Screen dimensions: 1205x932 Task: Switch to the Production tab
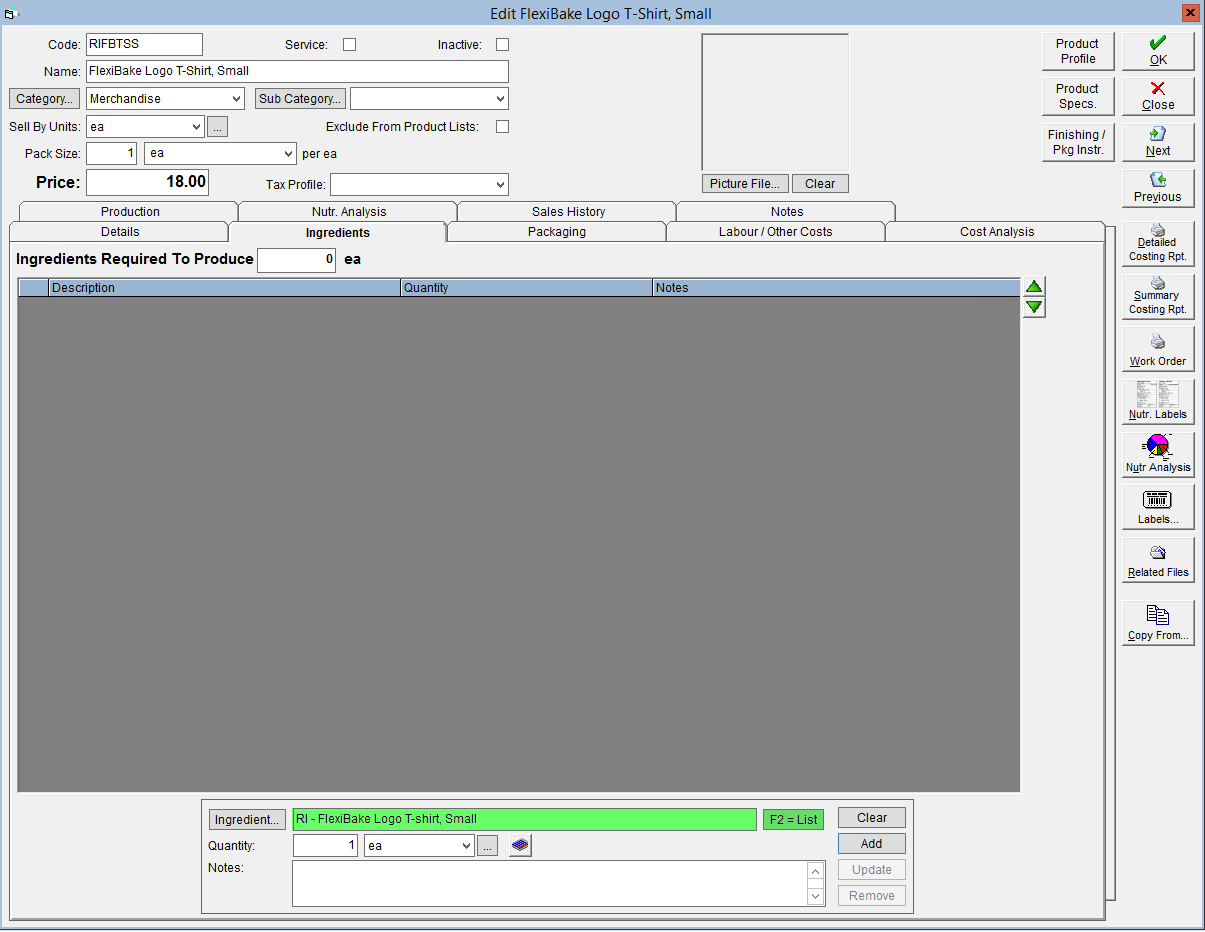[130, 212]
